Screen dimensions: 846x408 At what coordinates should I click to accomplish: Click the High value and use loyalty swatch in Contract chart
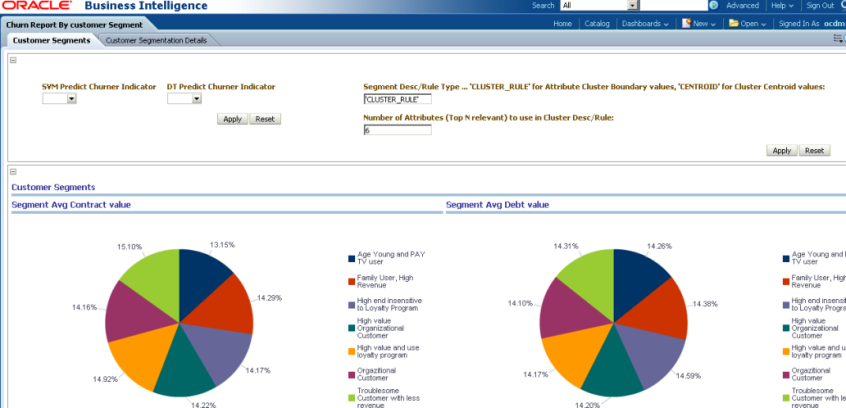pyautogui.click(x=351, y=351)
